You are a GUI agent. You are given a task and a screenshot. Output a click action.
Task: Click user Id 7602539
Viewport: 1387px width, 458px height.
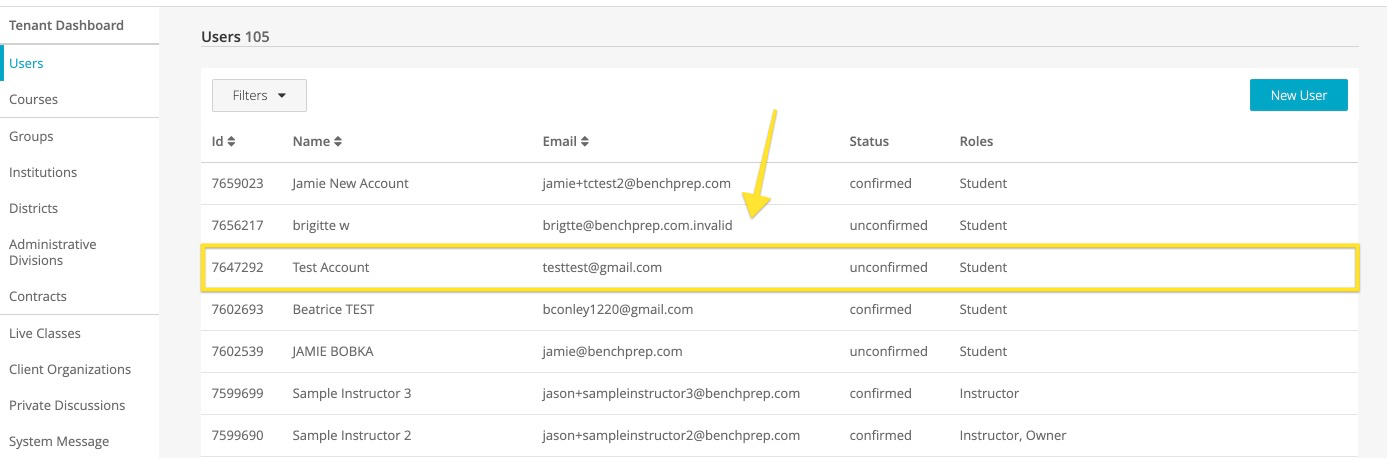tap(237, 351)
